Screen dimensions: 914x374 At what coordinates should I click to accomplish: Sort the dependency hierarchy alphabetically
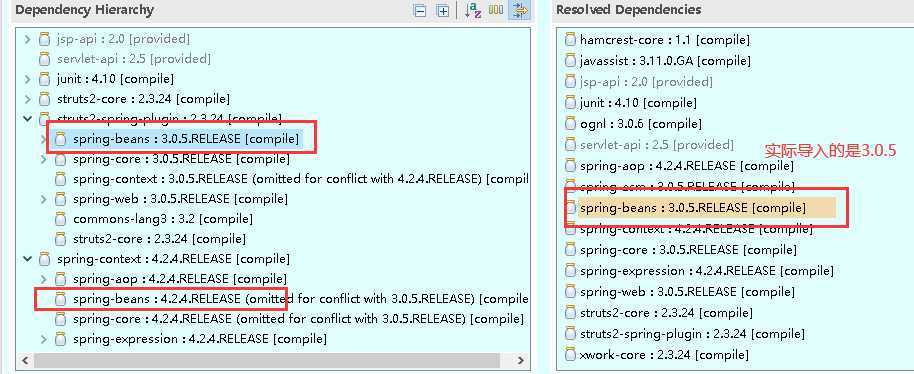click(473, 10)
